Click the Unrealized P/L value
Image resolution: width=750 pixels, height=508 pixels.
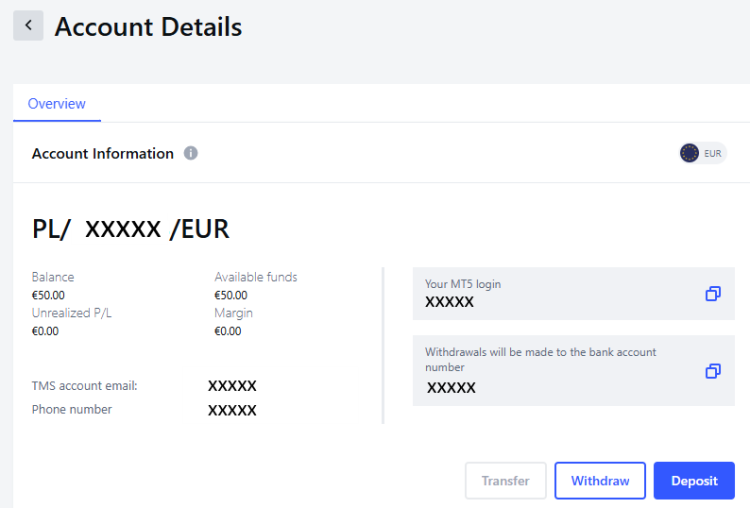[x=45, y=331]
